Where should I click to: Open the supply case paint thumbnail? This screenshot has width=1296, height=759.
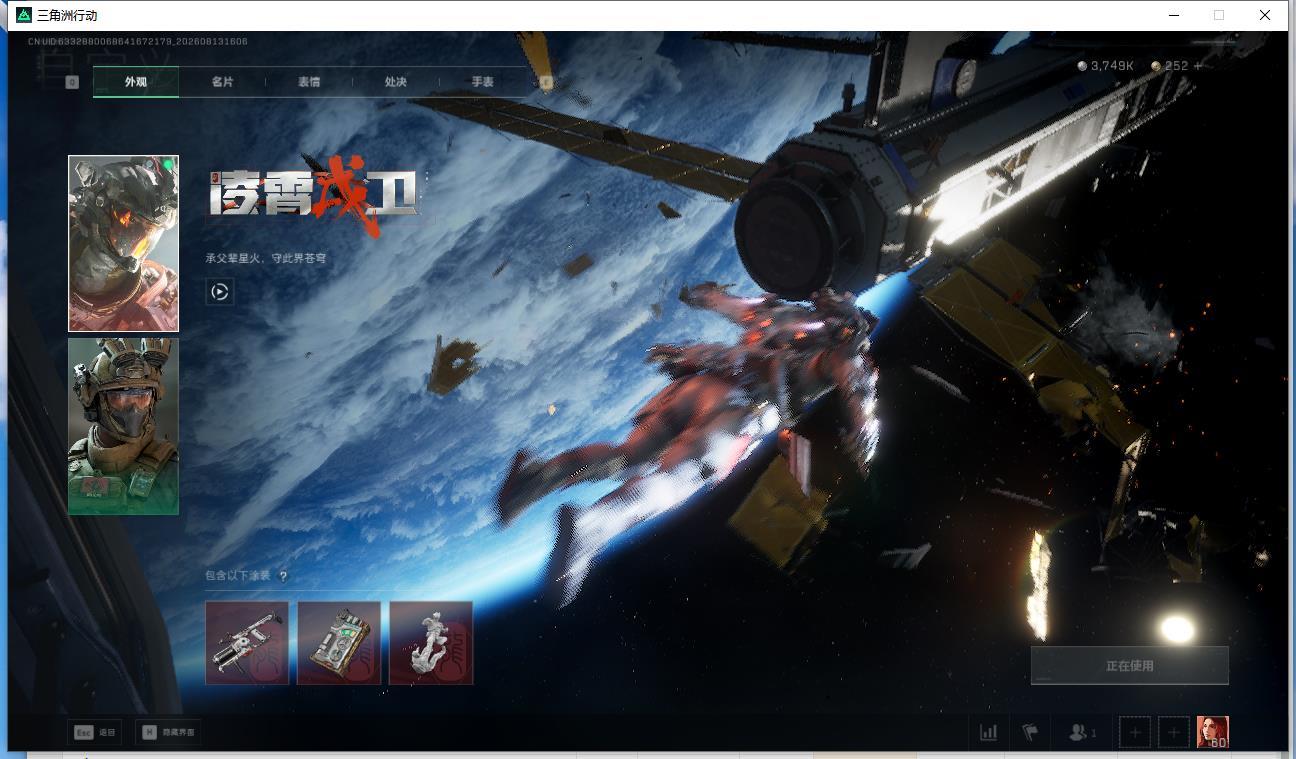pyautogui.click(x=339, y=643)
